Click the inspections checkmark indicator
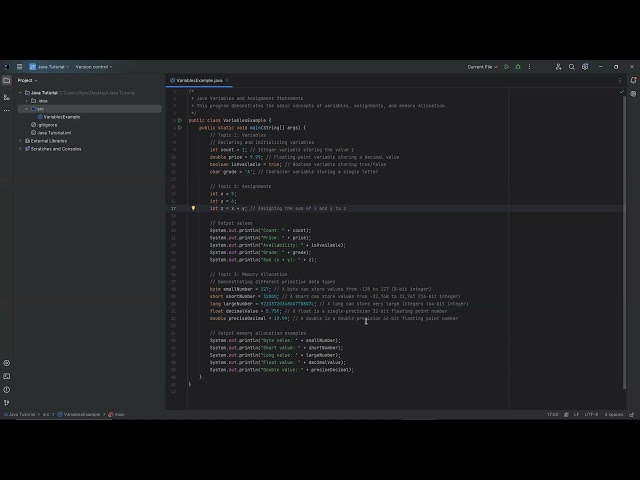The image size is (640, 480). point(622,92)
